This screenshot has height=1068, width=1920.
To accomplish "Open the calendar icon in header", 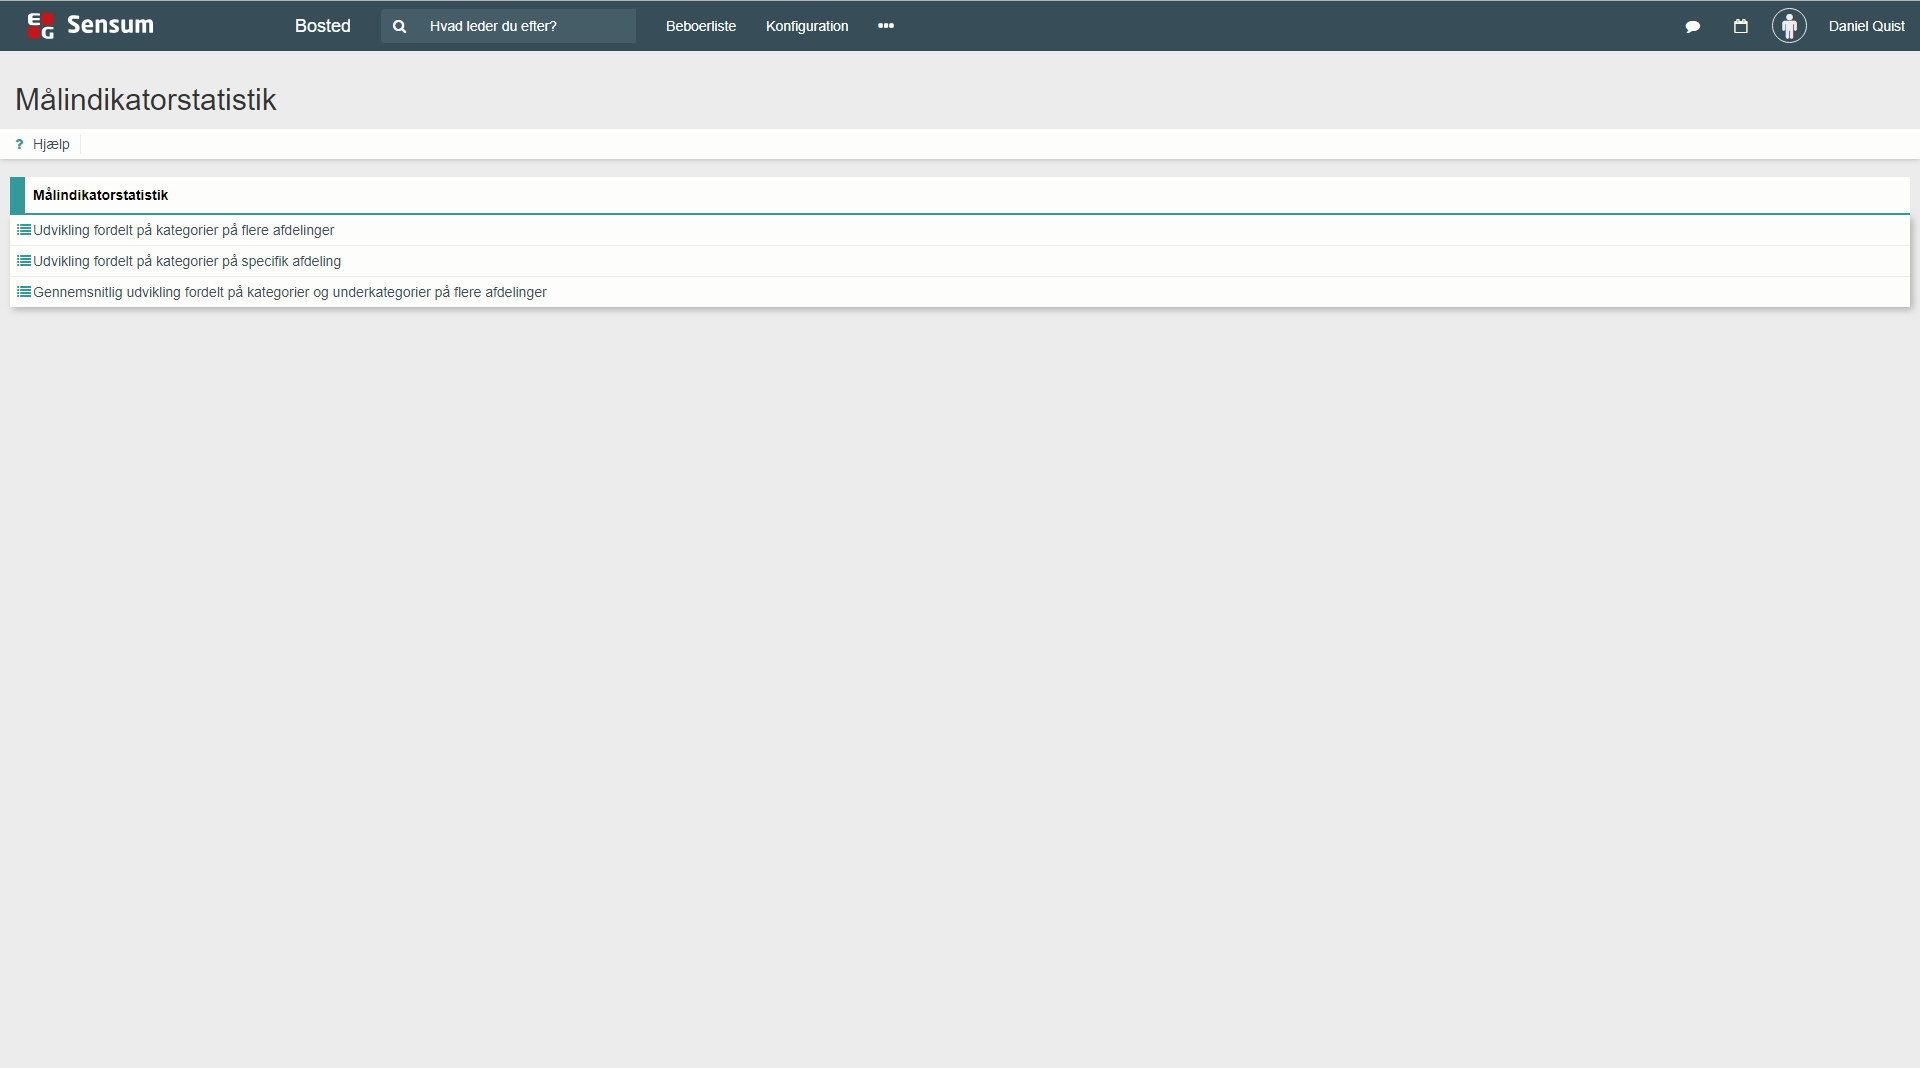I will (1741, 26).
